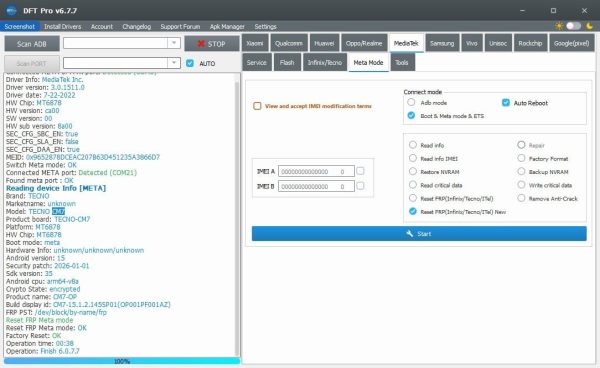Open the Changelog menu

click(x=137, y=26)
